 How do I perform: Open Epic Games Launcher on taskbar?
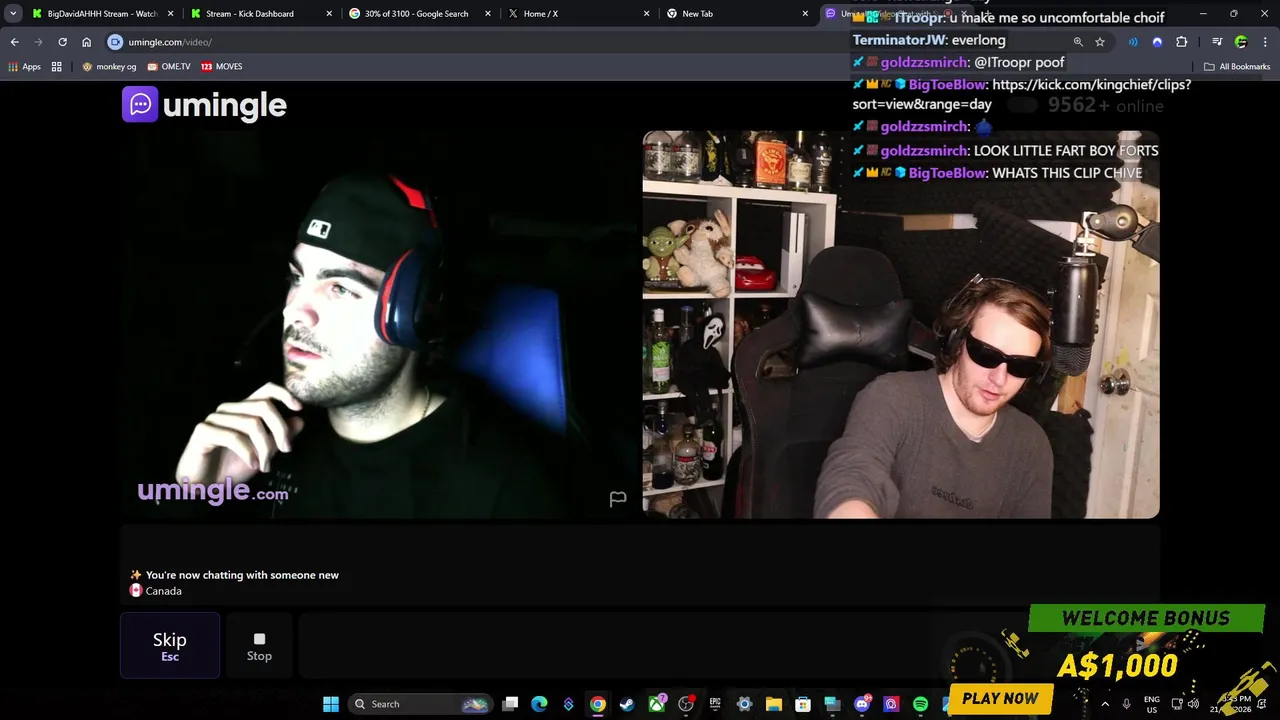point(715,704)
